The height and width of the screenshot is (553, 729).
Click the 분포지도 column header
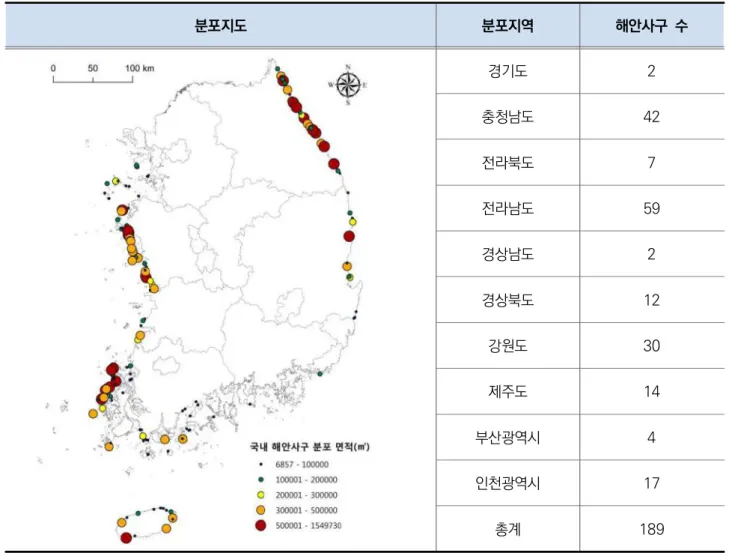tap(220, 26)
